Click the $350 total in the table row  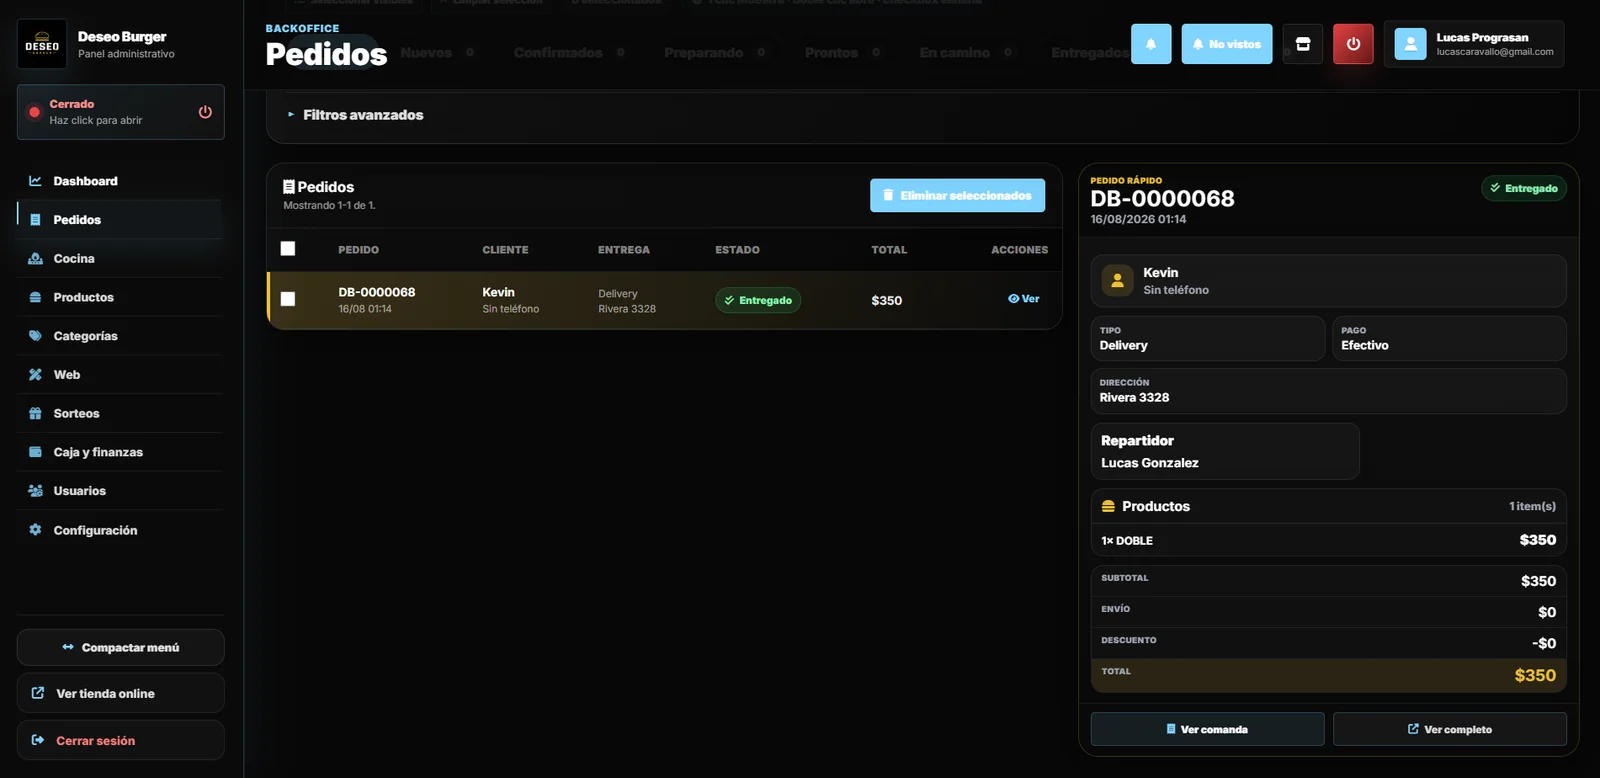click(x=887, y=300)
